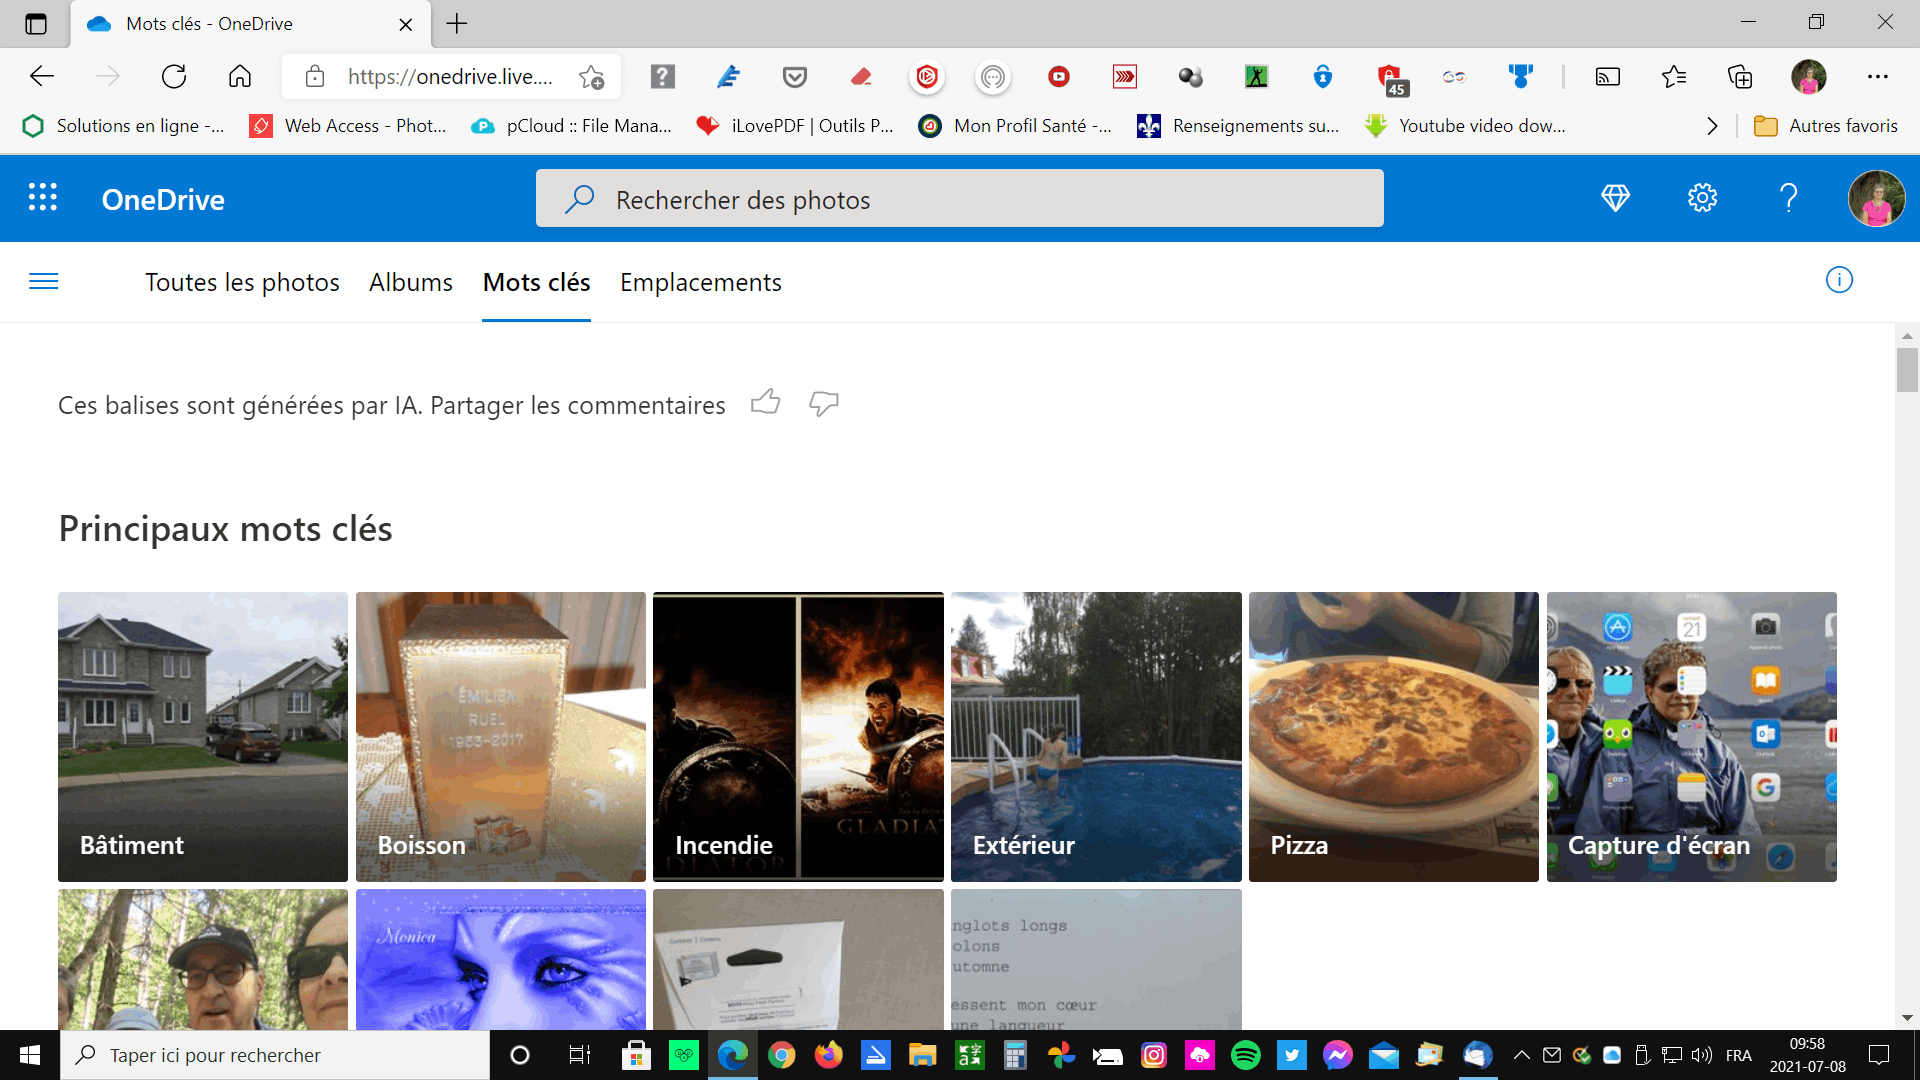Screen dimensions: 1920x1080
Task: Click the Rechercher des photos search box
Action: pyautogui.click(x=960, y=198)
